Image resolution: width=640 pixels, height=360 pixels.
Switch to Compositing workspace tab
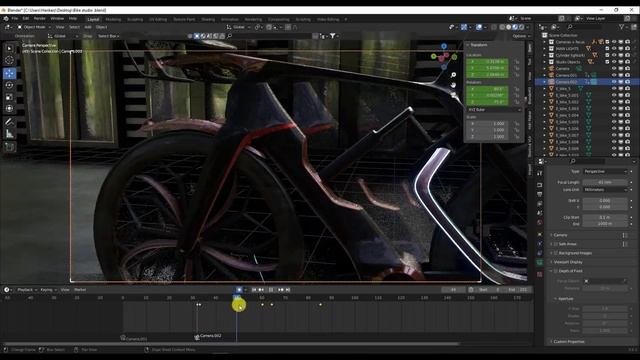coord(279,19)
